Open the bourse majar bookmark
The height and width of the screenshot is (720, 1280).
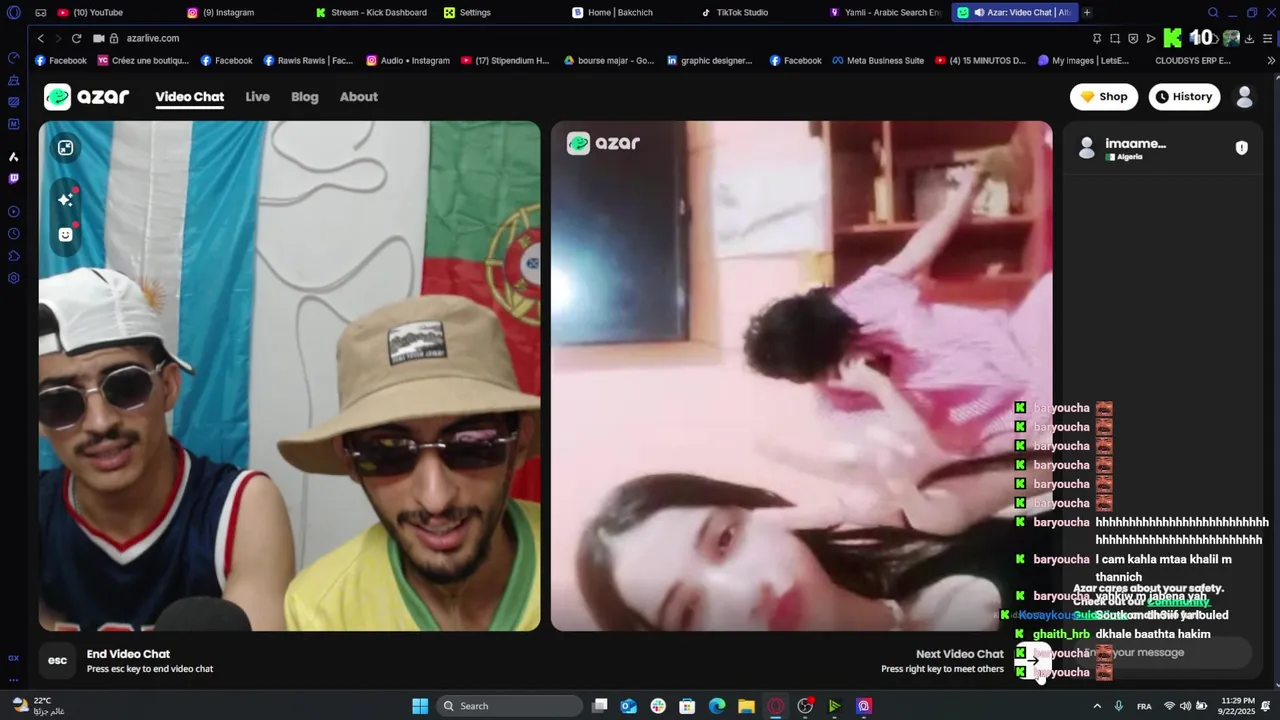(609, 60)
